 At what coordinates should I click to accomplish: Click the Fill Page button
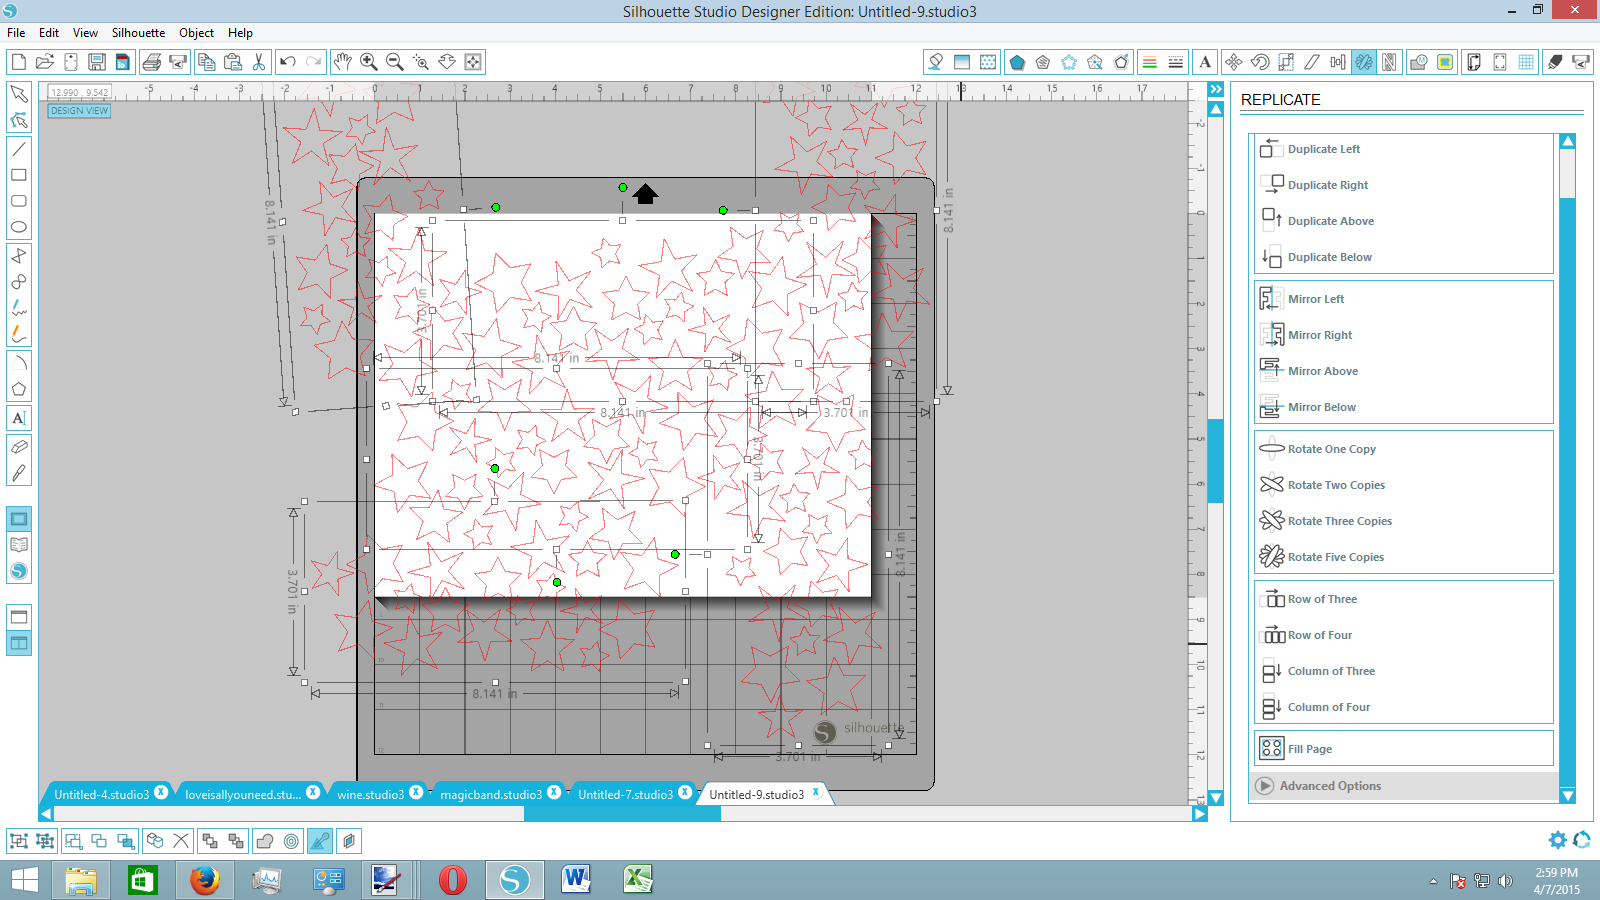pyautogui.click(x=1404, y=748)
